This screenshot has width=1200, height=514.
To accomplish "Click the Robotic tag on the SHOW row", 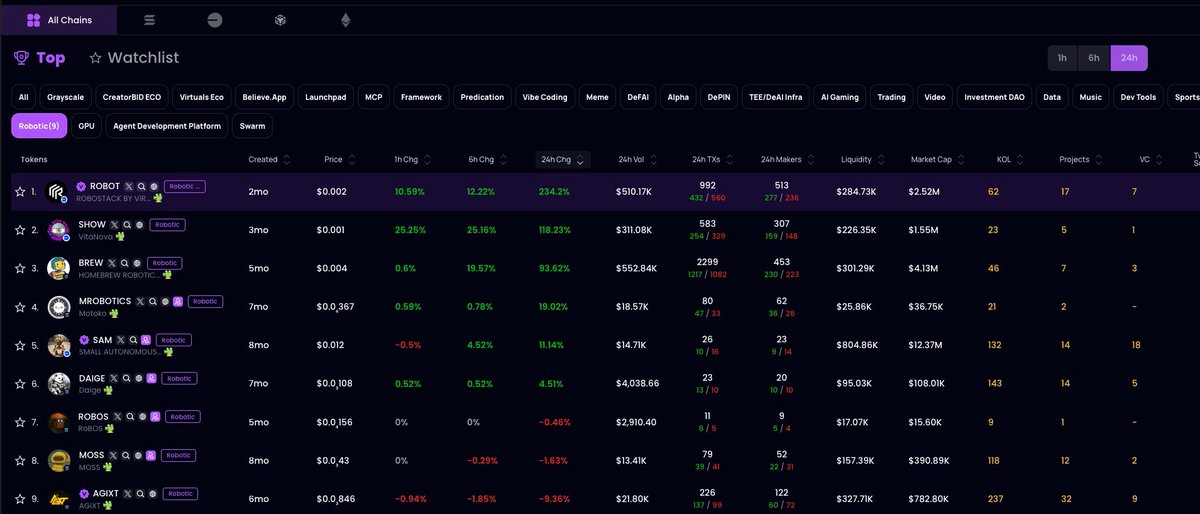I will (x=167, y=225).
